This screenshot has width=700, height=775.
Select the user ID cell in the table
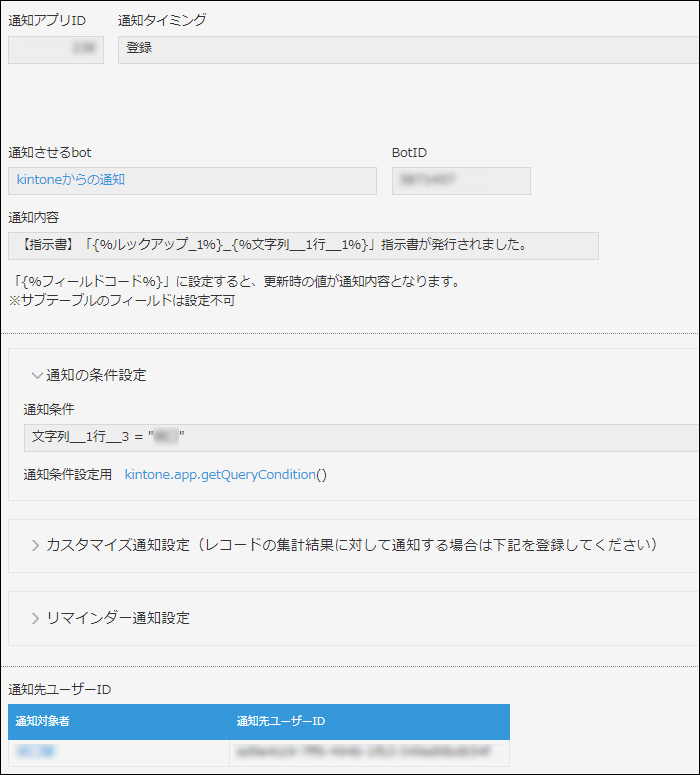[368, 752]
